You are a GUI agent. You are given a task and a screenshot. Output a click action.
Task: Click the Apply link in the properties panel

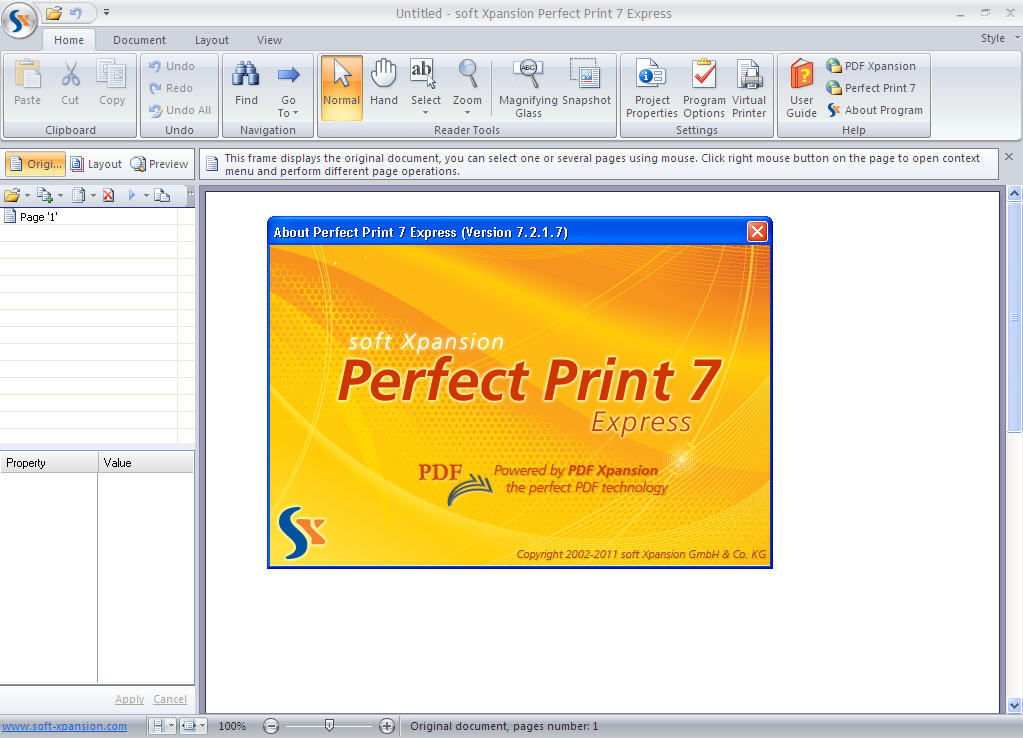129,699
